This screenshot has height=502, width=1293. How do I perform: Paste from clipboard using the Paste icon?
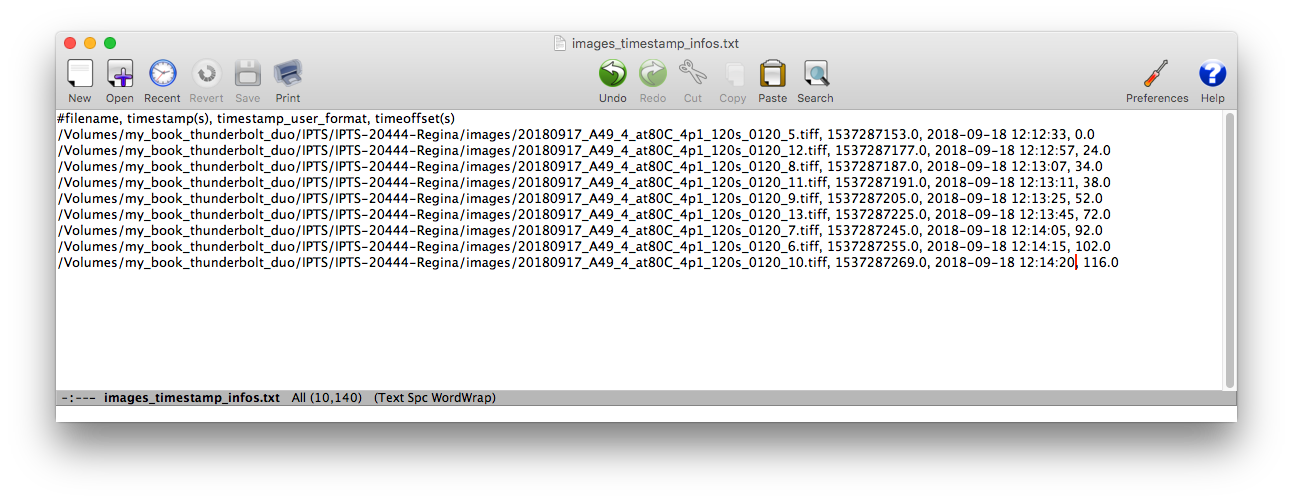click(772, 75)
